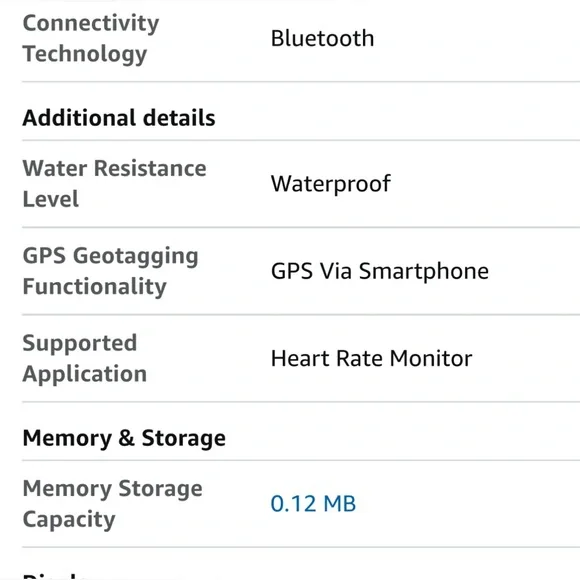This screenshot has width=580, height=580.
Task: Click the Water Resistance Level label
Action: coord(114,183)
